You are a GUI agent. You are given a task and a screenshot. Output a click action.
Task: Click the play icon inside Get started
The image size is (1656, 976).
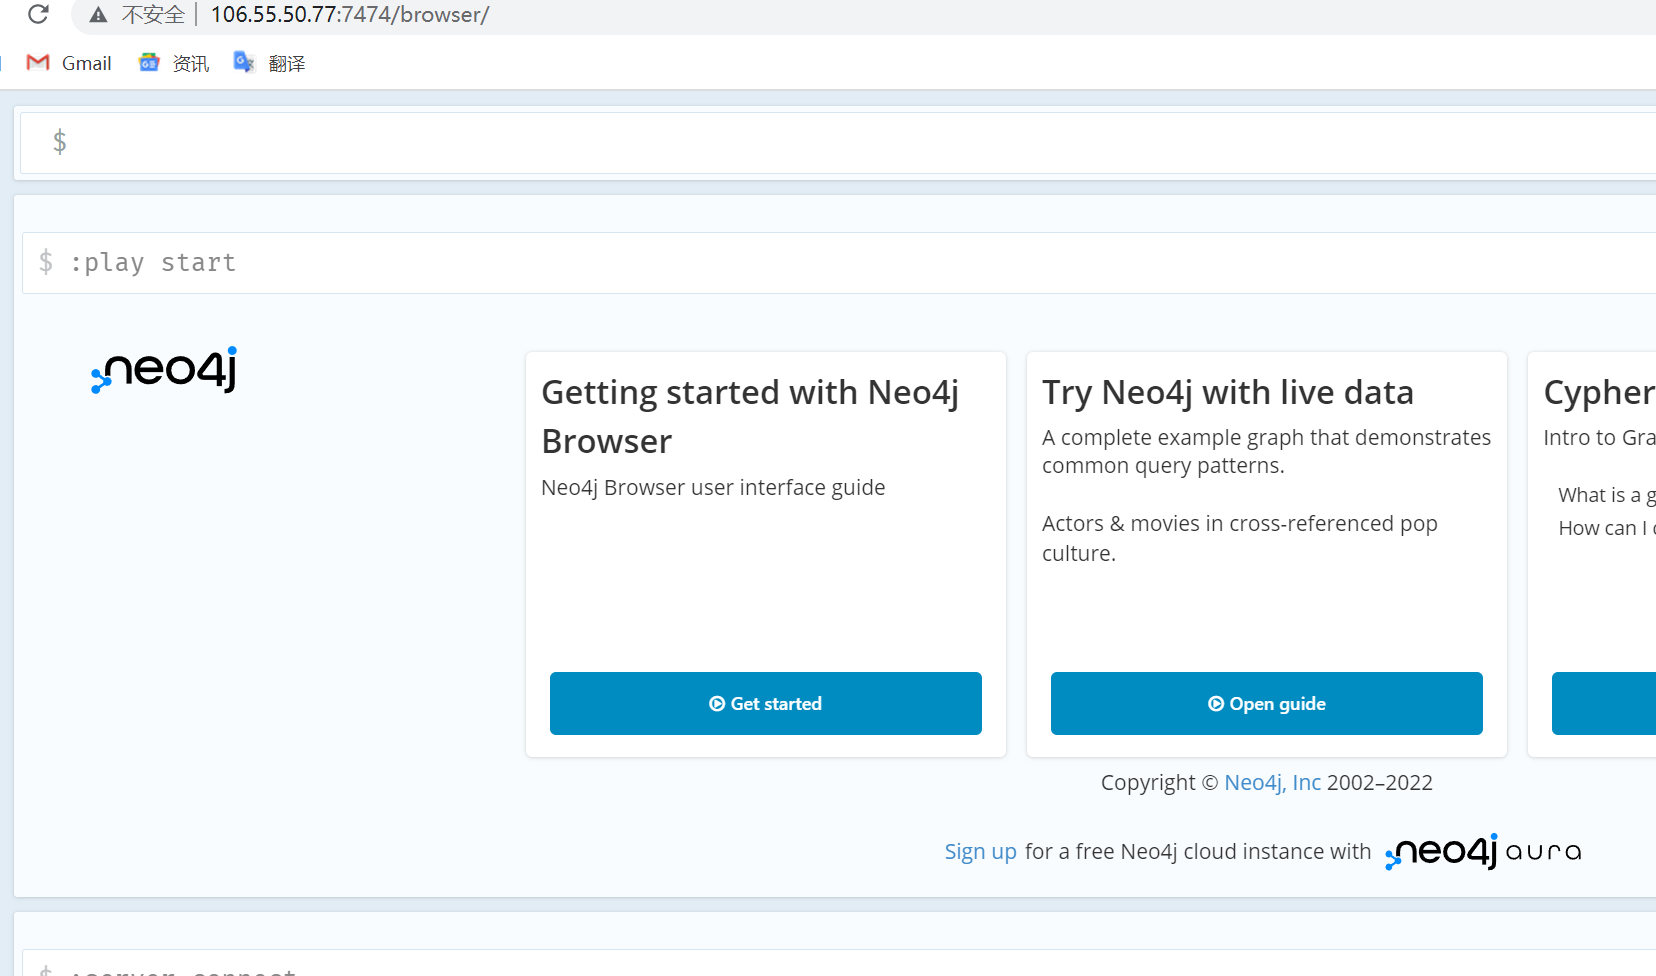716,703
